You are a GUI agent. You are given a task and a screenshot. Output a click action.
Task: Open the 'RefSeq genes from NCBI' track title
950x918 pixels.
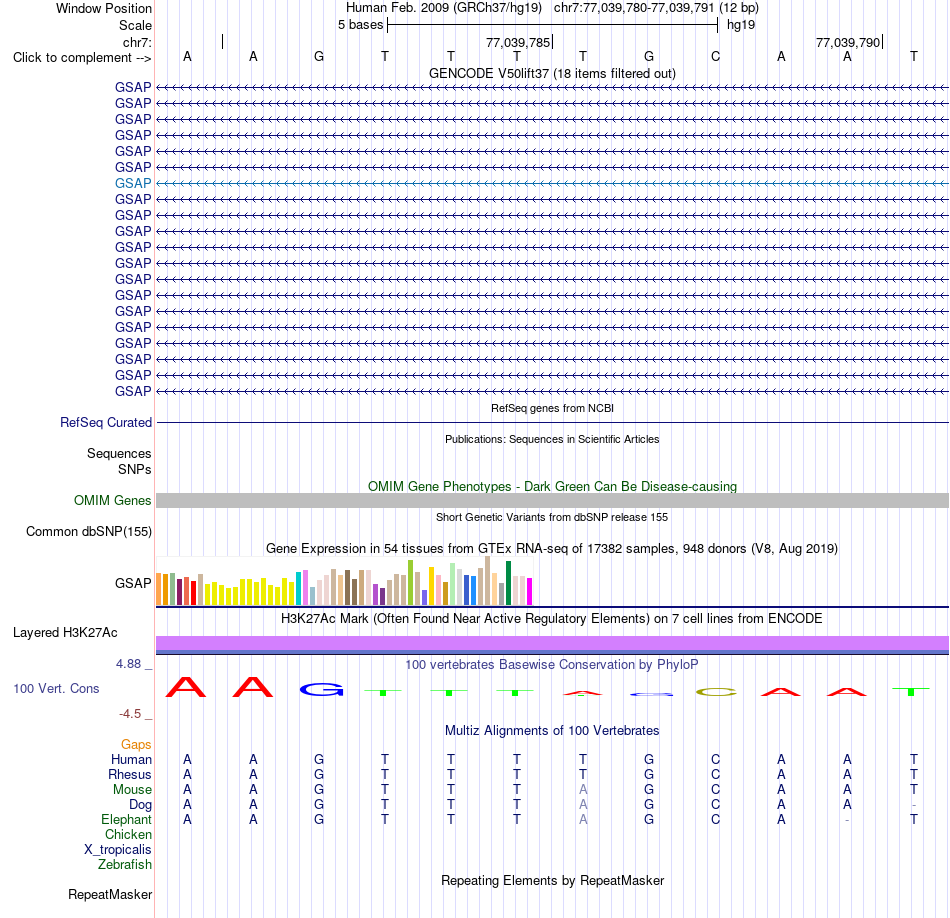pos(552,408)
